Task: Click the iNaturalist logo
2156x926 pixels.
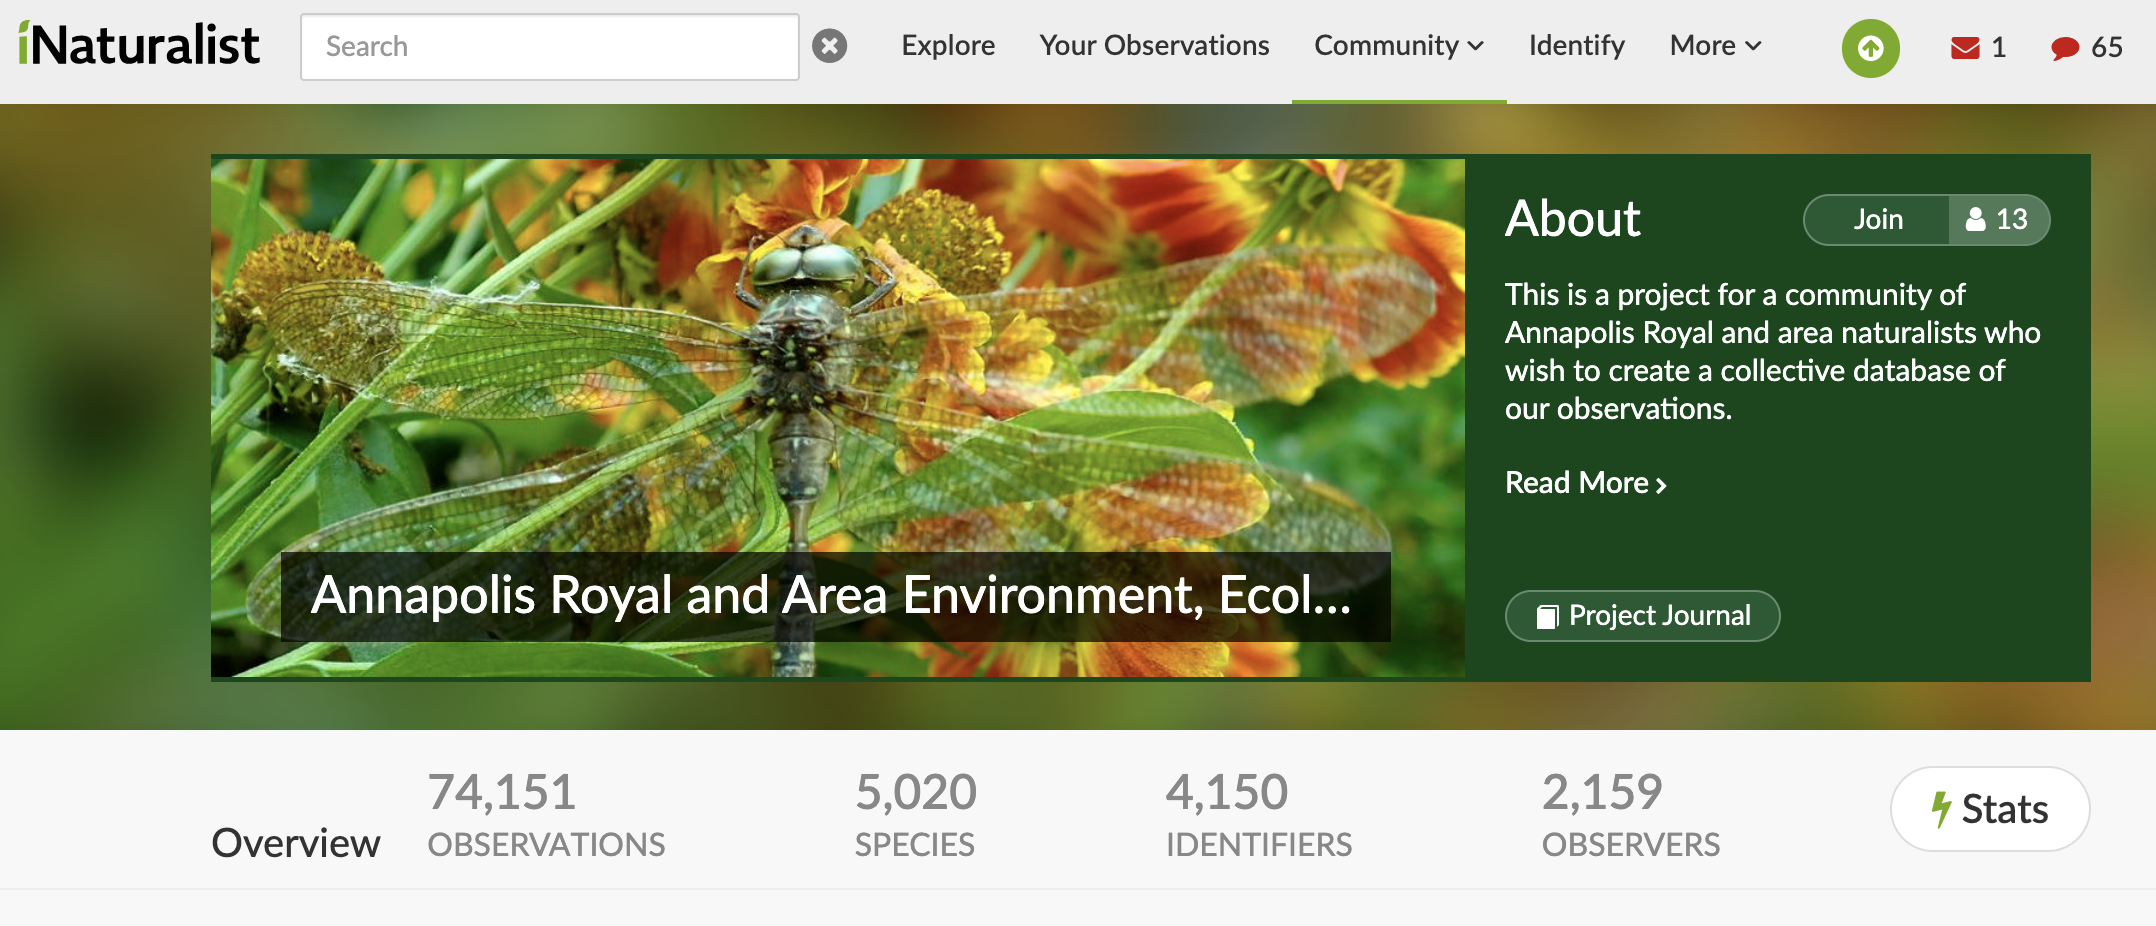Action: coord(139,46)
